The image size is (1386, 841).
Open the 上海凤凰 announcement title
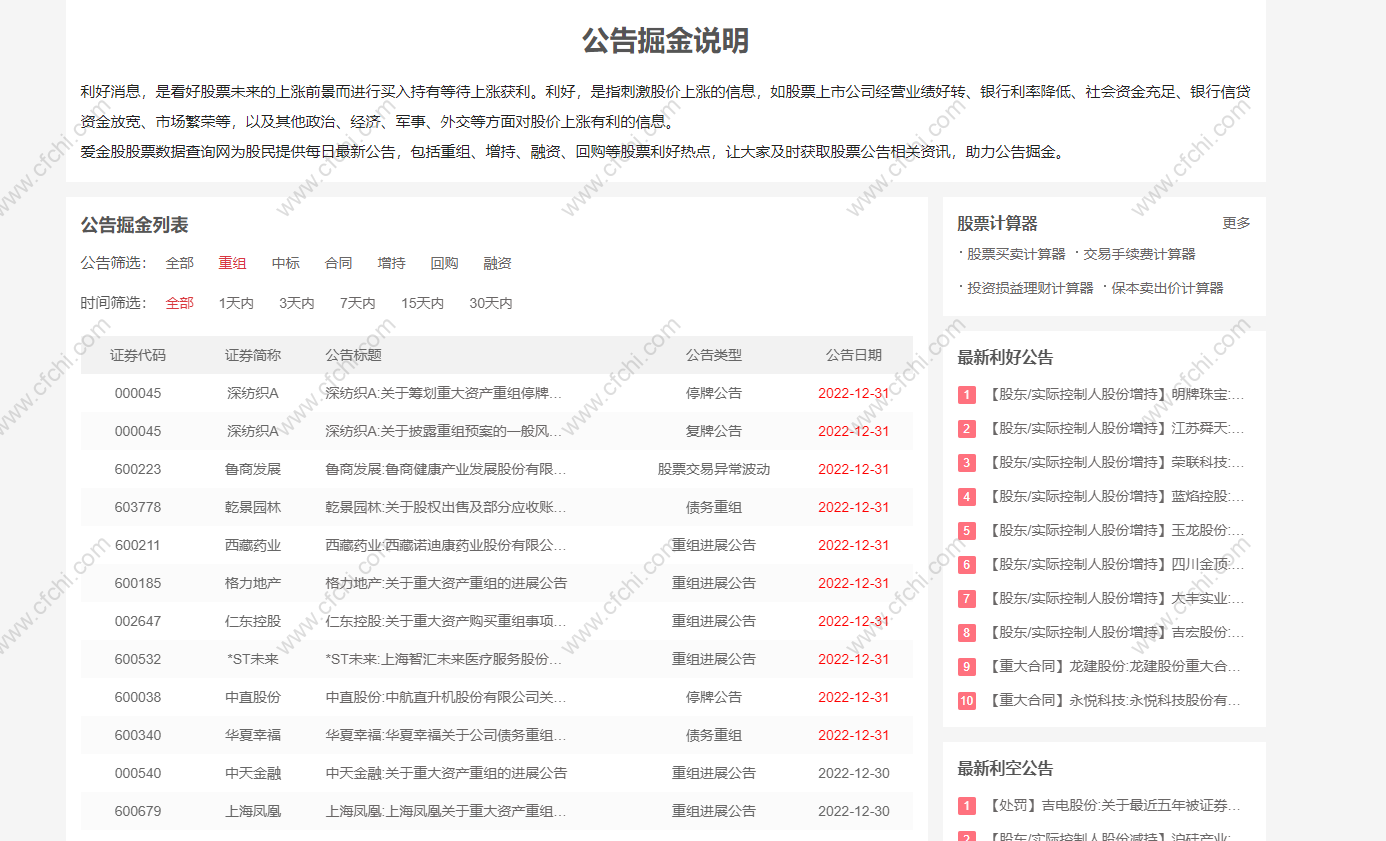(x=446, y=811)
